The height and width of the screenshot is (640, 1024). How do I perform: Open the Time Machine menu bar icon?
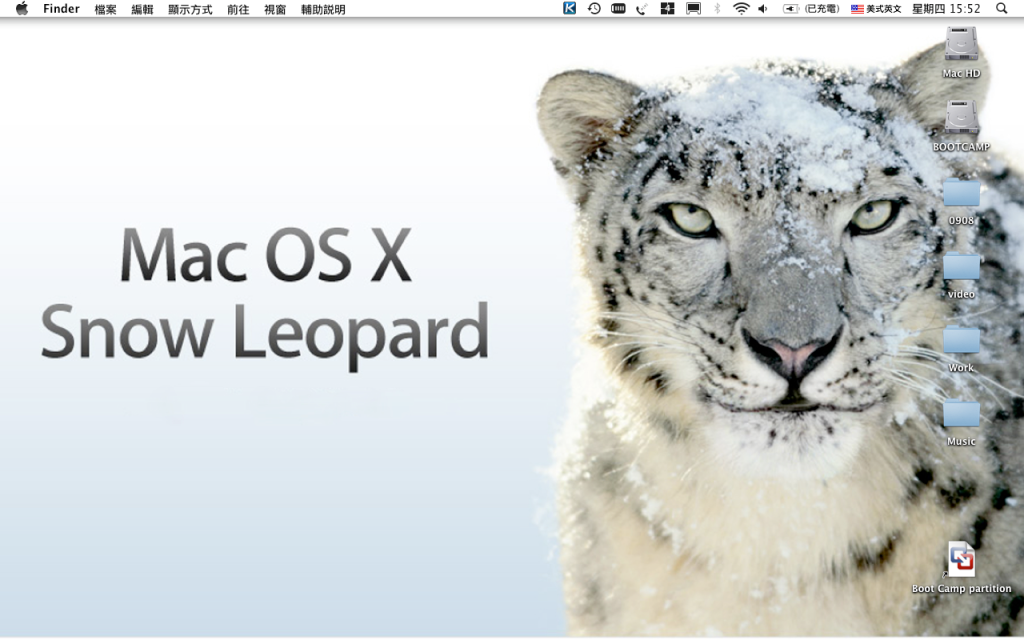(594, 8)
